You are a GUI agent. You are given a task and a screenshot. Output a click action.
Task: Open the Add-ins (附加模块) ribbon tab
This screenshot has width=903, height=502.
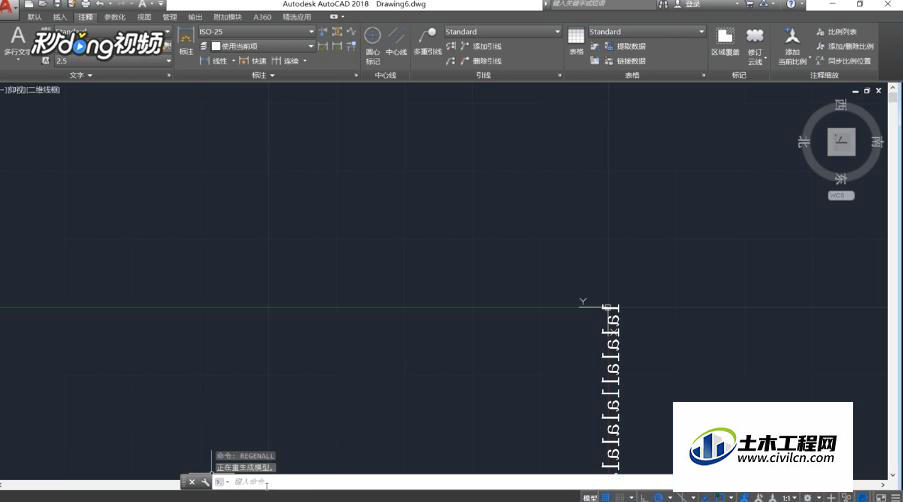click(227, 17)
